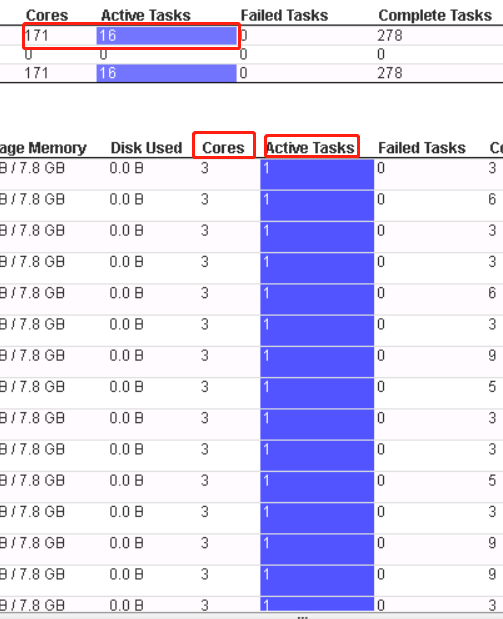
Task: Select cores value 3 in first executor row
Action: [x=205, y=169]
